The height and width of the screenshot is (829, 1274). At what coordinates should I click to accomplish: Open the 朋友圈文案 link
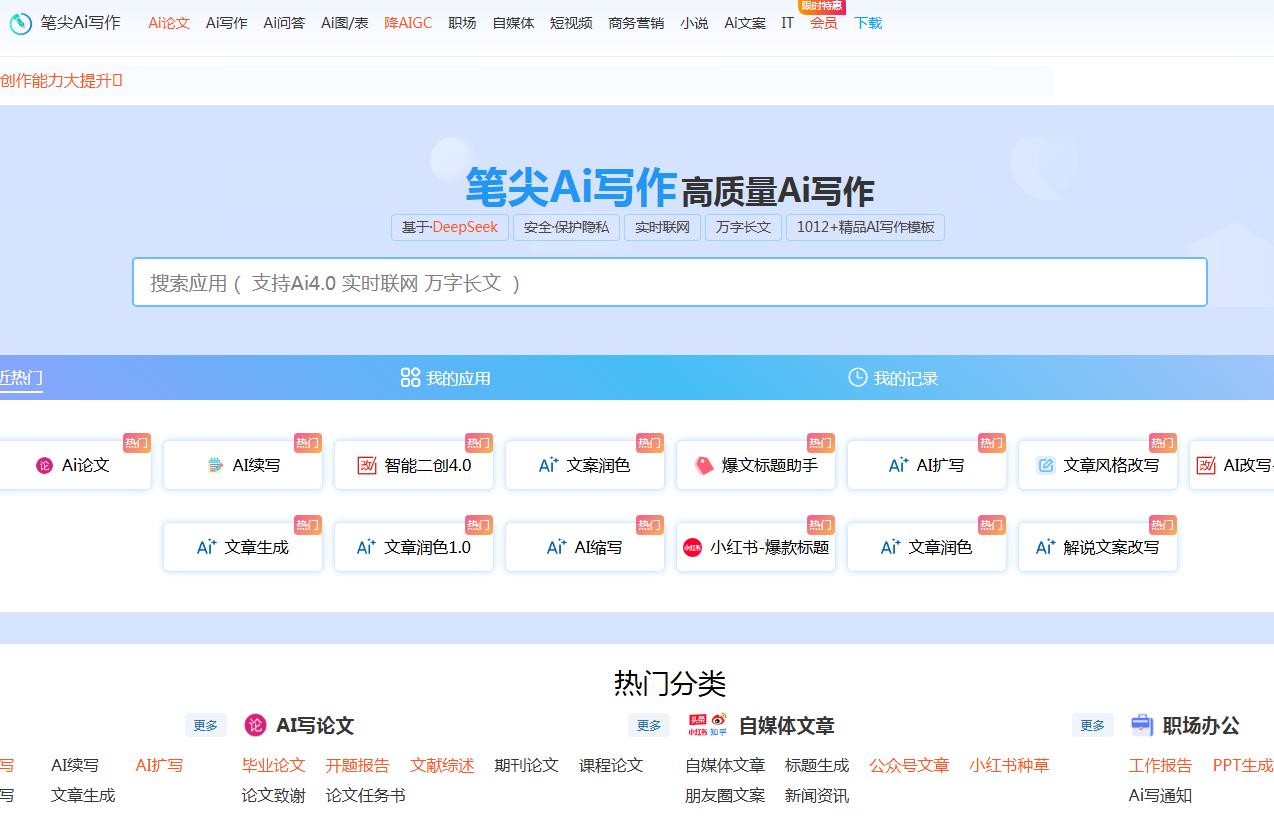click(725, 795)
